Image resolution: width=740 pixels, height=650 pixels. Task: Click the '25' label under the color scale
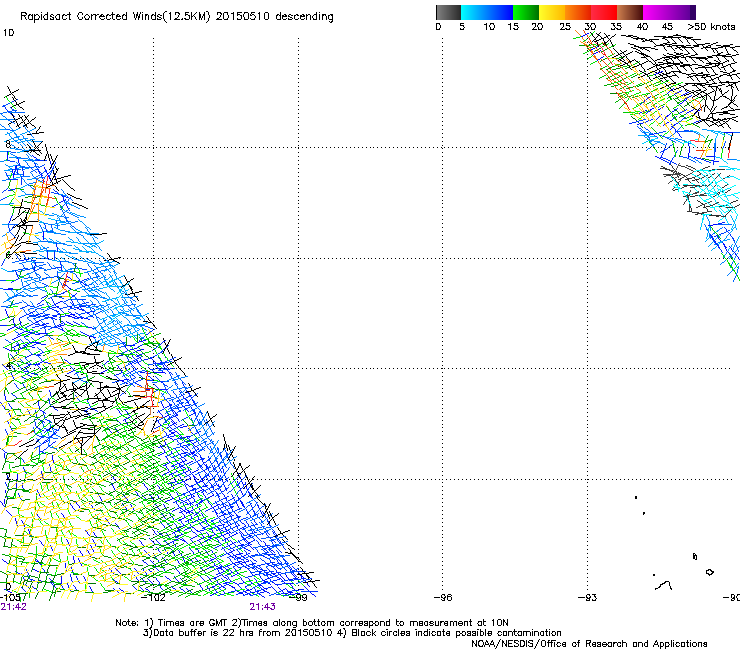(565, 27)
